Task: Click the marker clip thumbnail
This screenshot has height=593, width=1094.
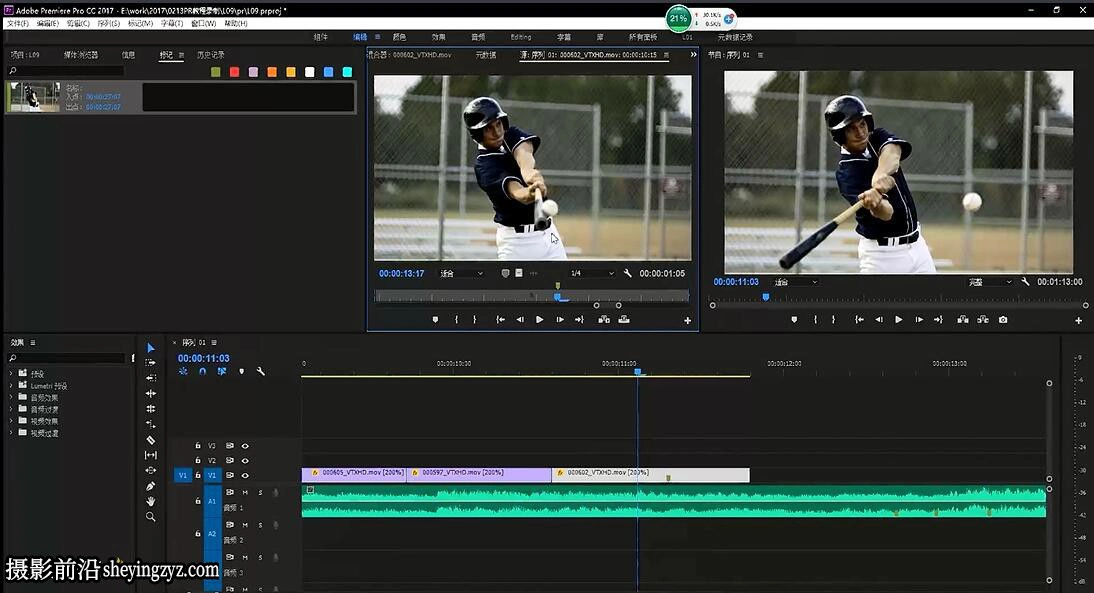Action: pyautogui.click(x=33, y=97)
